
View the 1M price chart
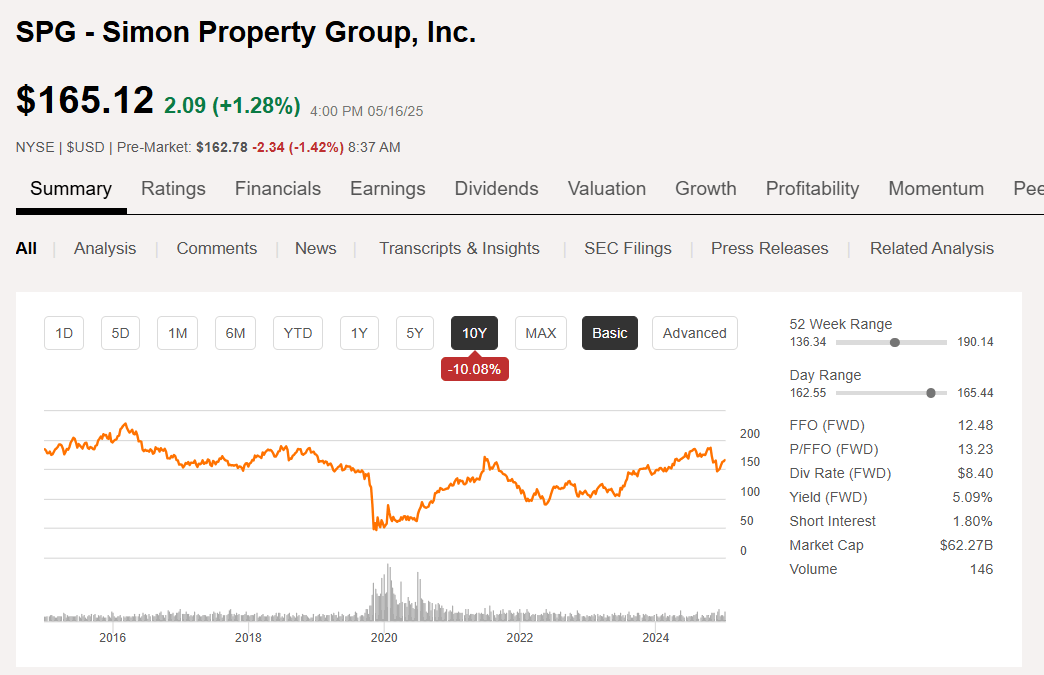click(177, 333)
